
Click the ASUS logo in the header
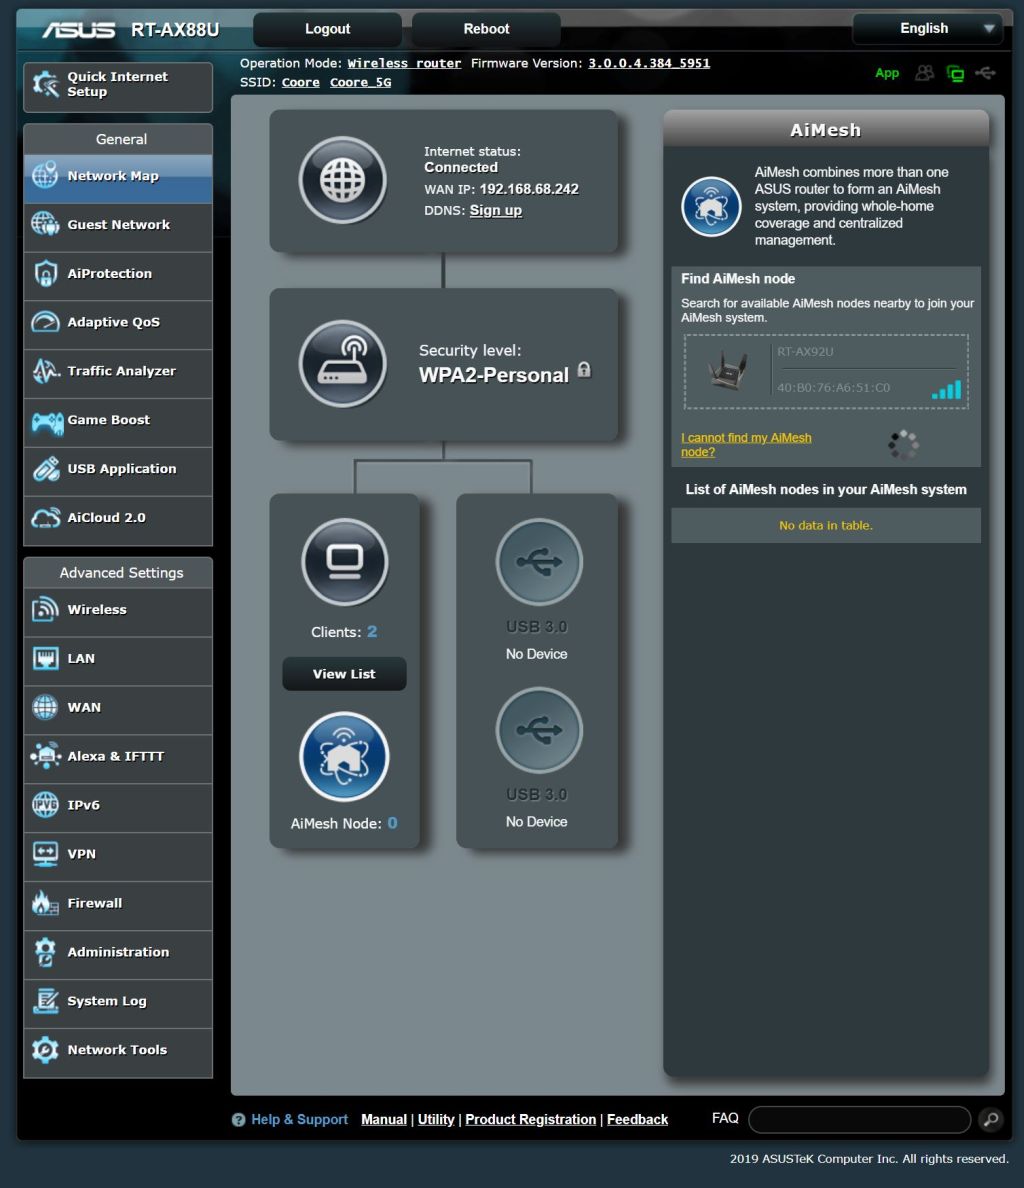pyautogui.click(x=79, y=30)
